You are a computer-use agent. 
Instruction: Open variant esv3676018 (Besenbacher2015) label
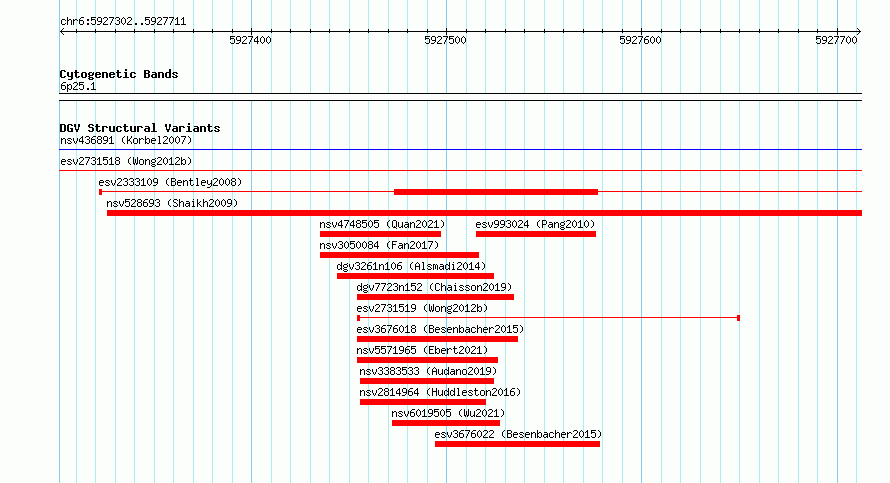[440, 329]
